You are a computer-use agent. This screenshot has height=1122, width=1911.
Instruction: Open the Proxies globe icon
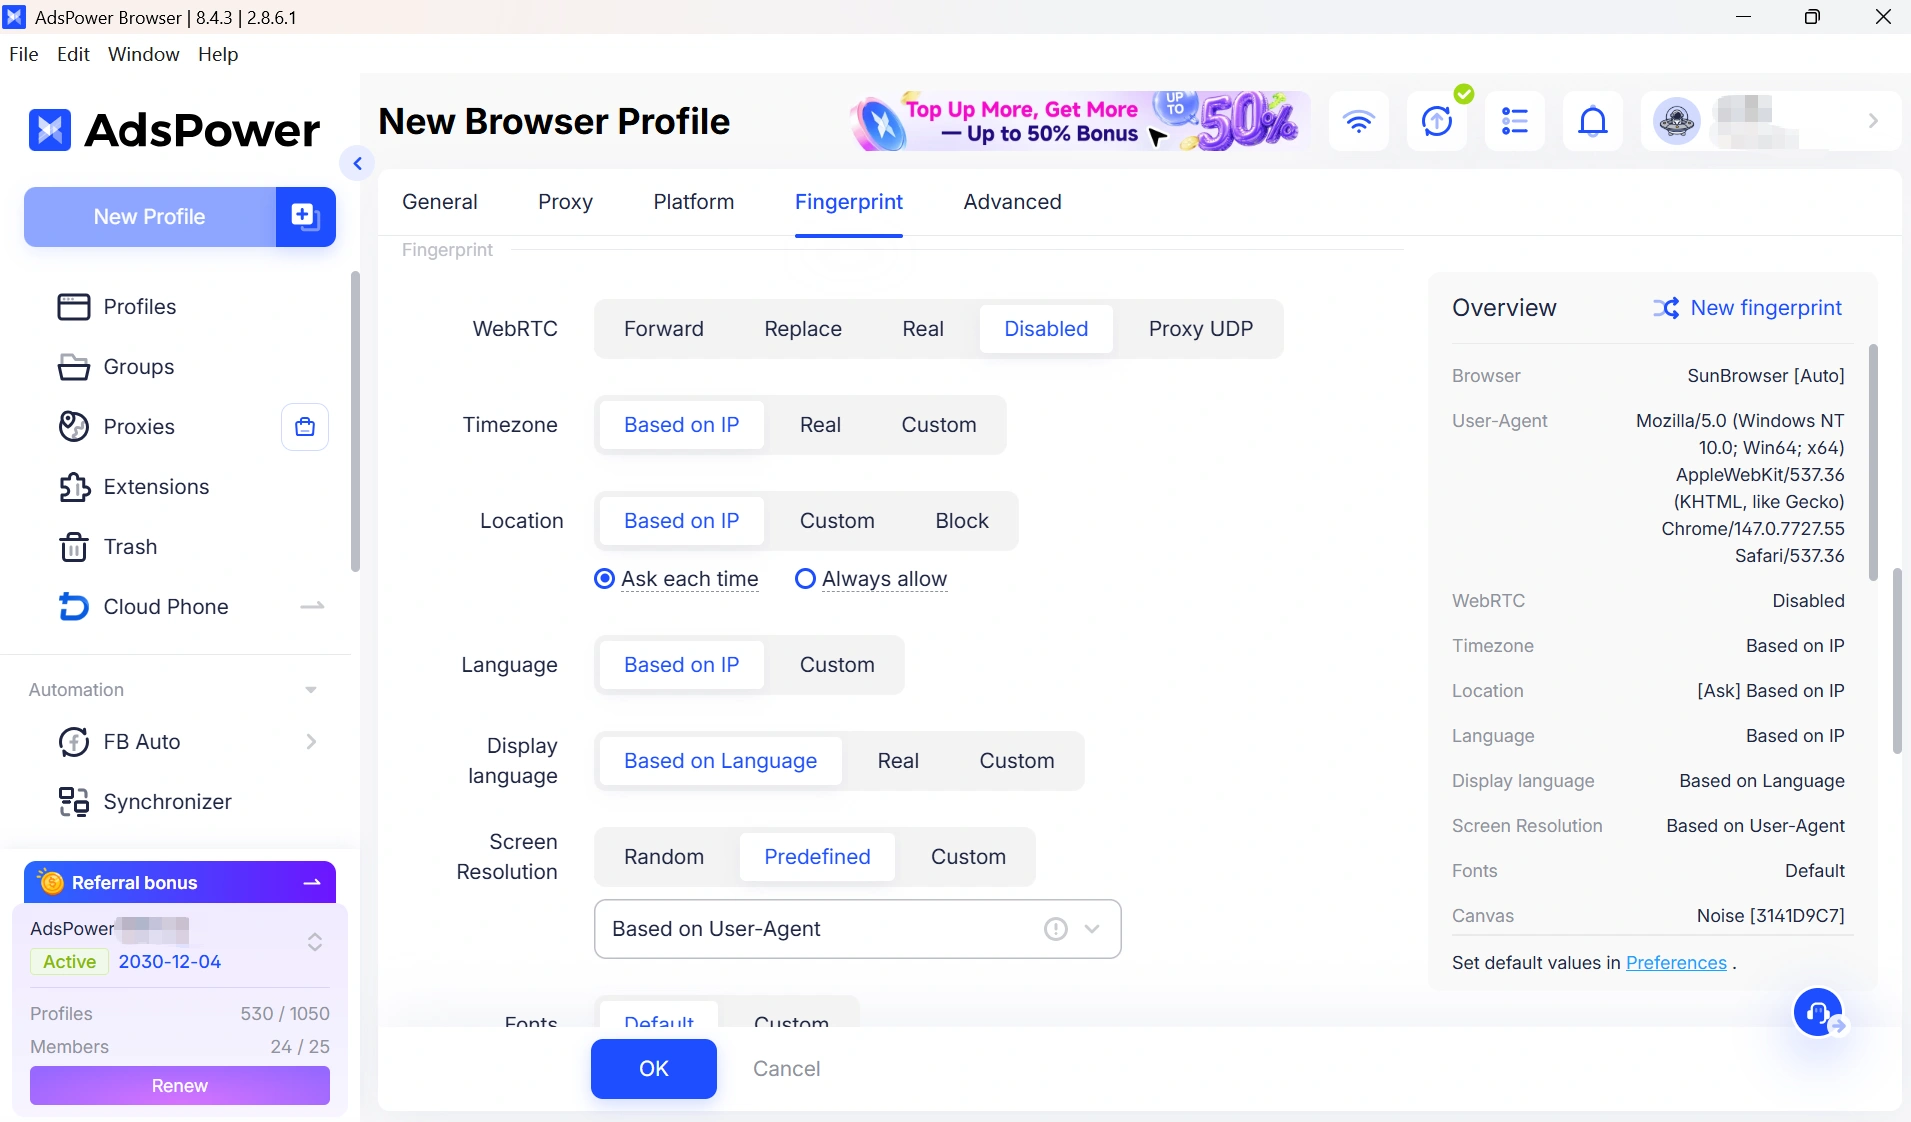point(73,427)
